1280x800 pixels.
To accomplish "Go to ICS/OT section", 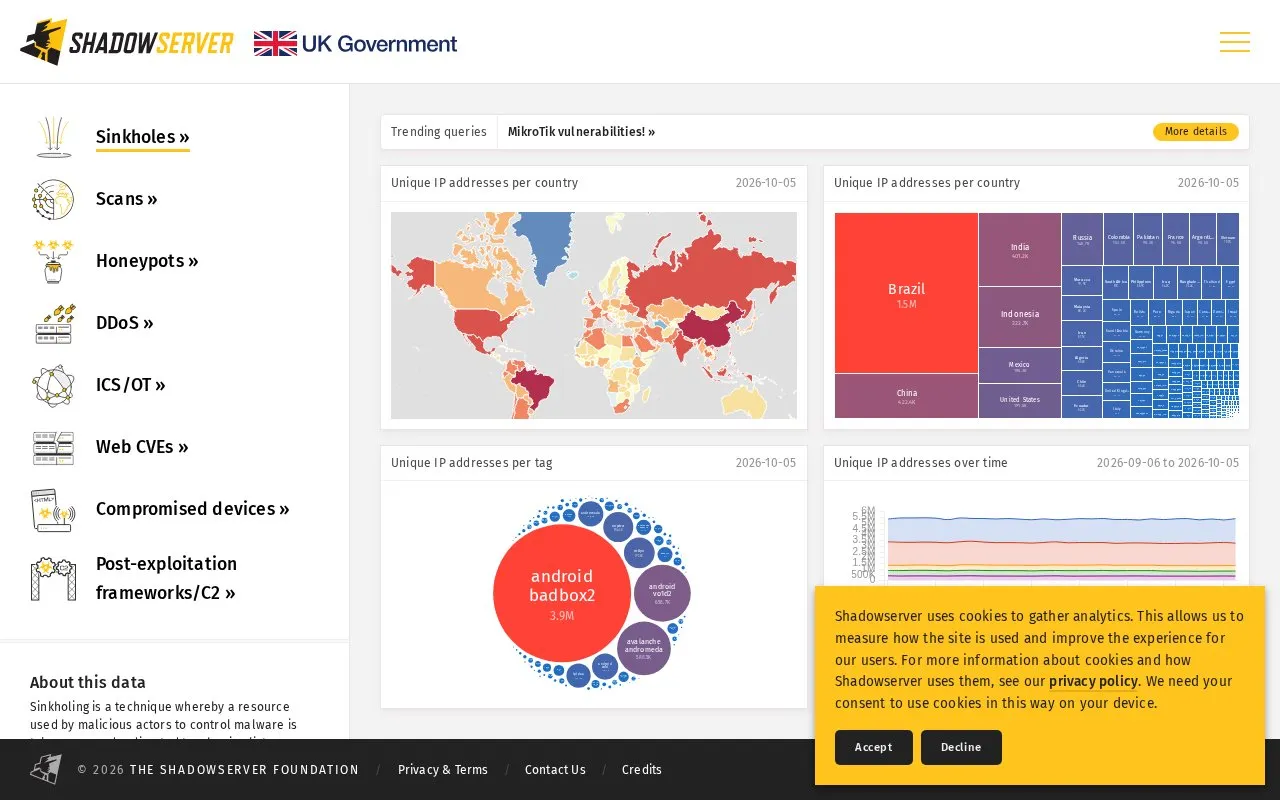I will tap(131, 385).
